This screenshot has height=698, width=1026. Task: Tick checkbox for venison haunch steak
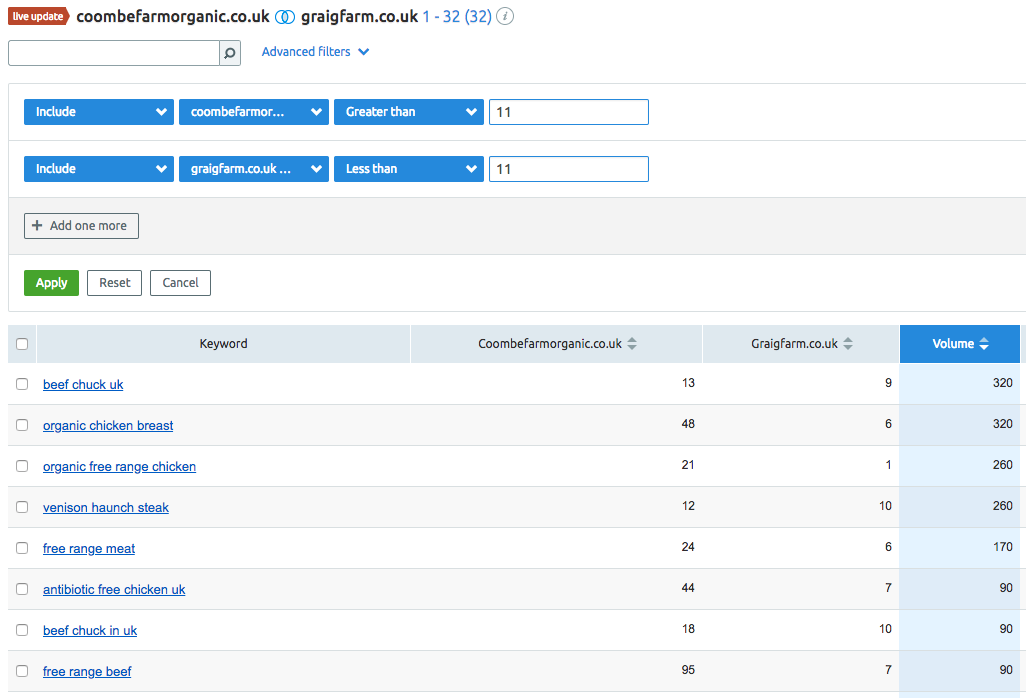pos(22,507)
